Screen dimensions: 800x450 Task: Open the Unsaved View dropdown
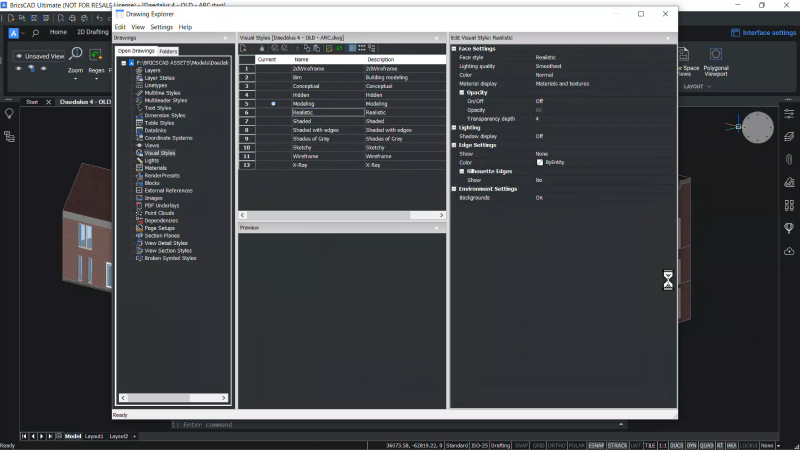[x=40, y=56]
